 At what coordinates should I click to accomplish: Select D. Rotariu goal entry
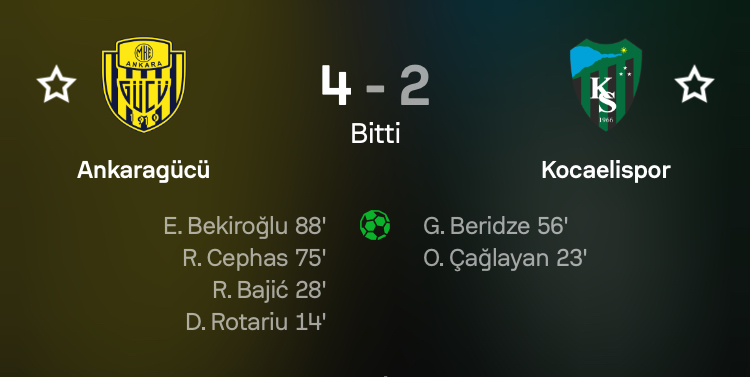click(256, 322)
